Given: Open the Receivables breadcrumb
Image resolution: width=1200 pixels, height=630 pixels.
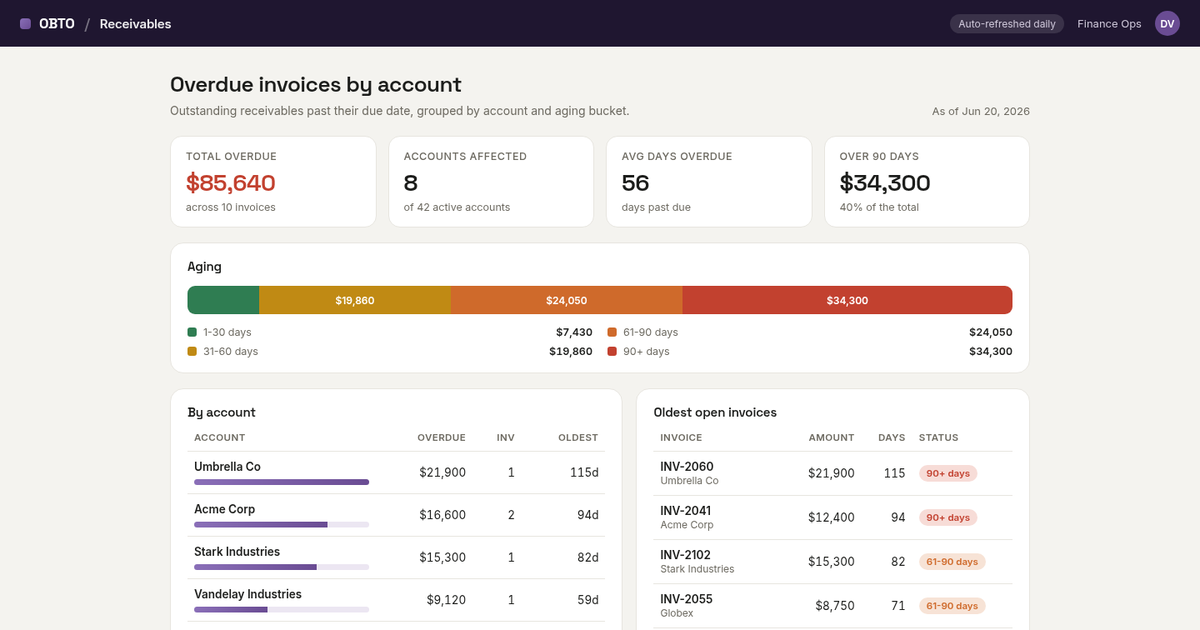Looking at the screenshot, I should pyautogui.click(x=135, y=24).
